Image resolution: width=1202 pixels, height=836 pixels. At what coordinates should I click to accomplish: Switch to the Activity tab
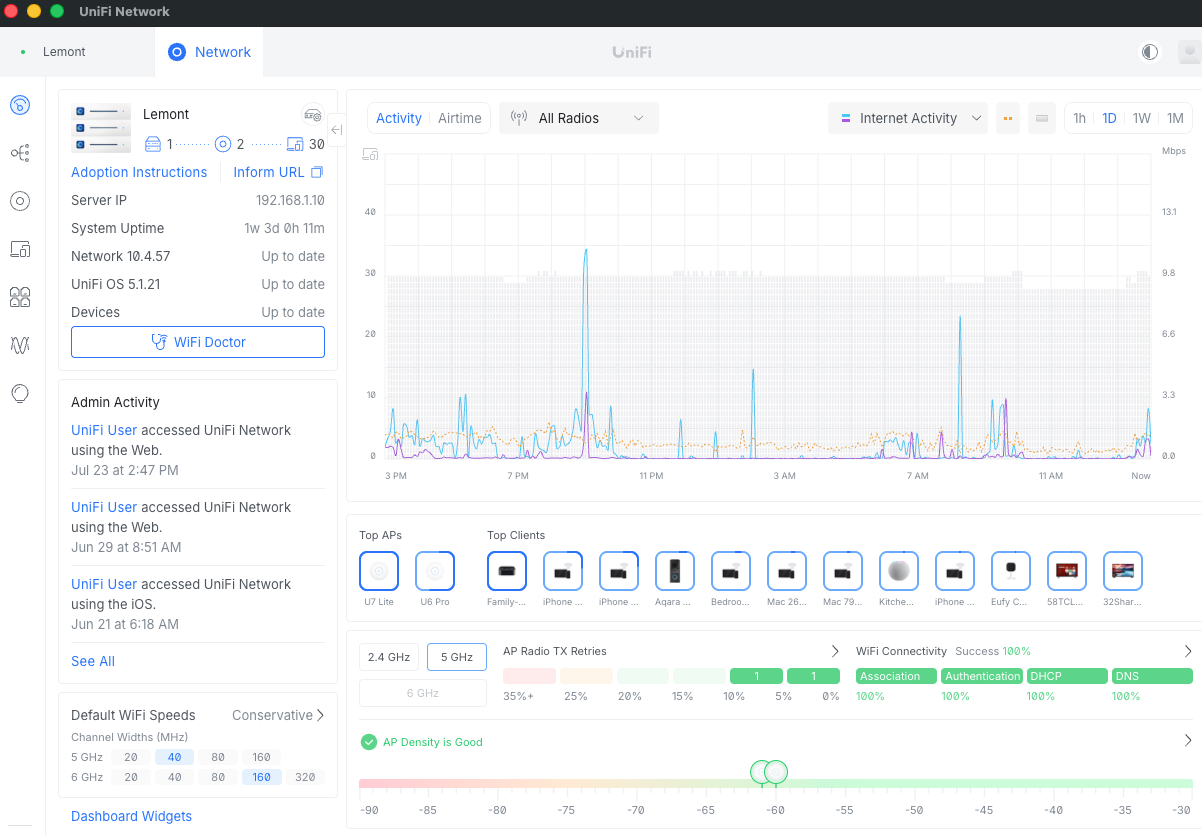point(399,118)
